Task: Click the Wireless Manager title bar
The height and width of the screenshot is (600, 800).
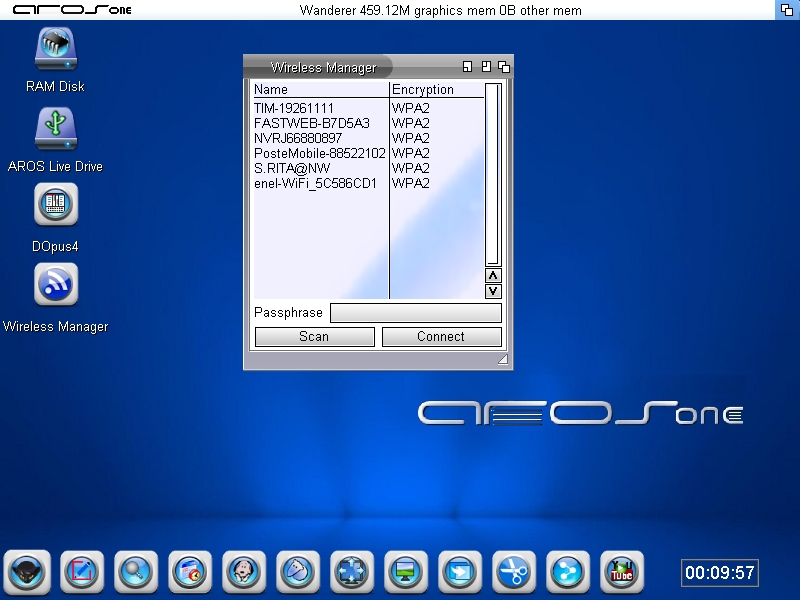Action: 323,67
